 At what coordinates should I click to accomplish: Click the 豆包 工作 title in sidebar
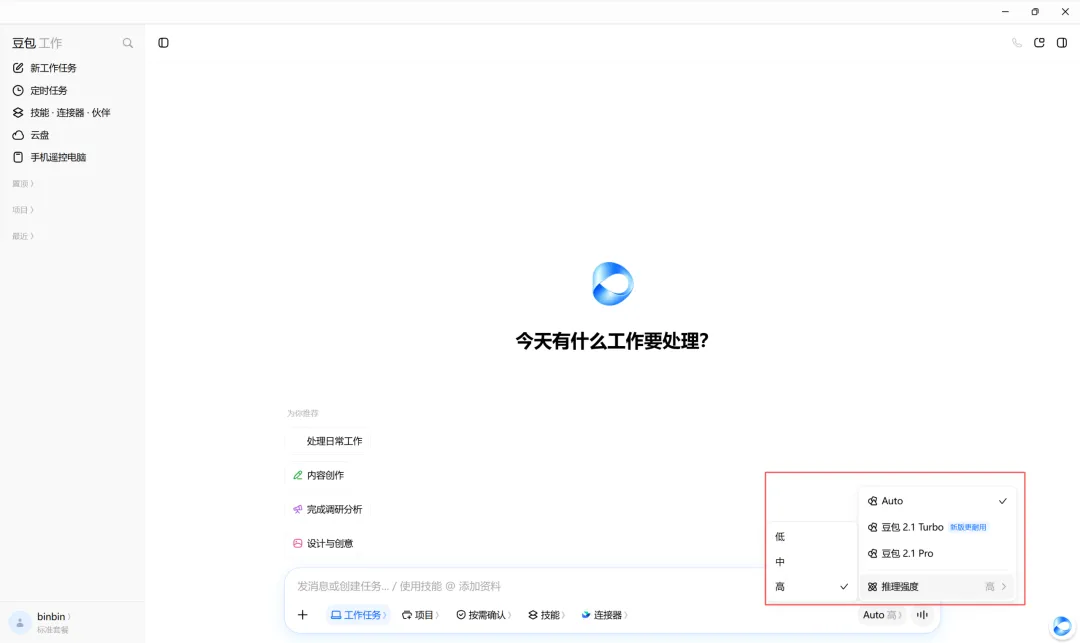pos(37,43)
